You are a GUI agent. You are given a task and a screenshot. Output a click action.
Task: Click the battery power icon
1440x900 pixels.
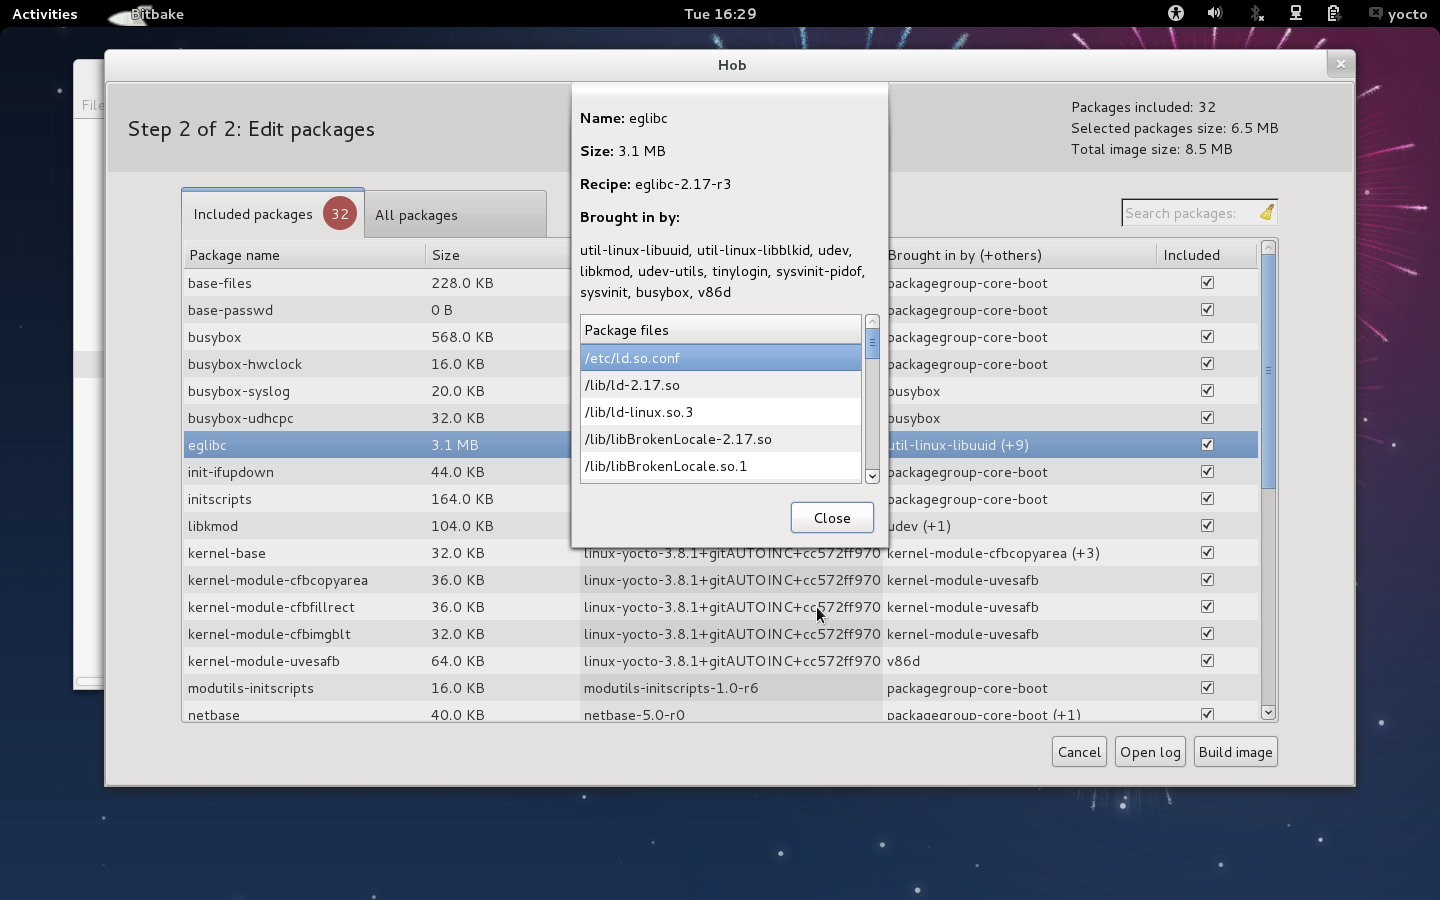click(x=1333, y=13)
